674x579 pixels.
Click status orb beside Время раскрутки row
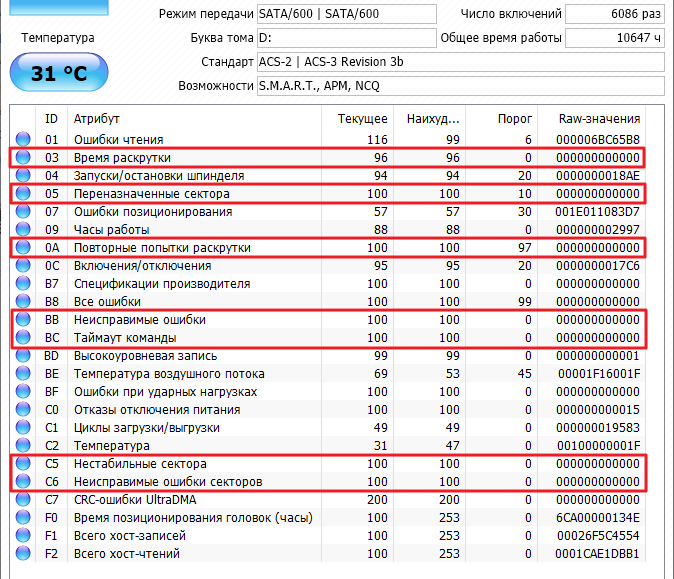(x=23, y=158)
